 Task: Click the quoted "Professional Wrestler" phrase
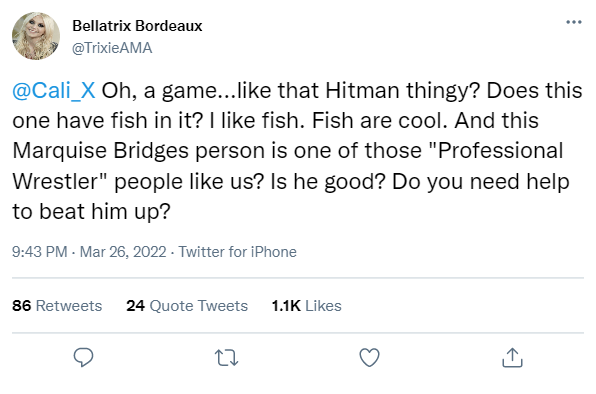[288, 166]
